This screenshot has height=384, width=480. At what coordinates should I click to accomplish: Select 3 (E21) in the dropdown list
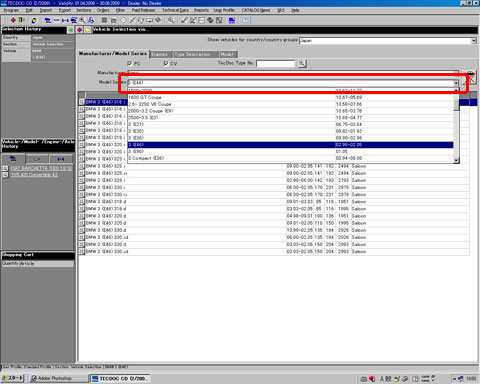pyautogui.click(x=291, y=124)
